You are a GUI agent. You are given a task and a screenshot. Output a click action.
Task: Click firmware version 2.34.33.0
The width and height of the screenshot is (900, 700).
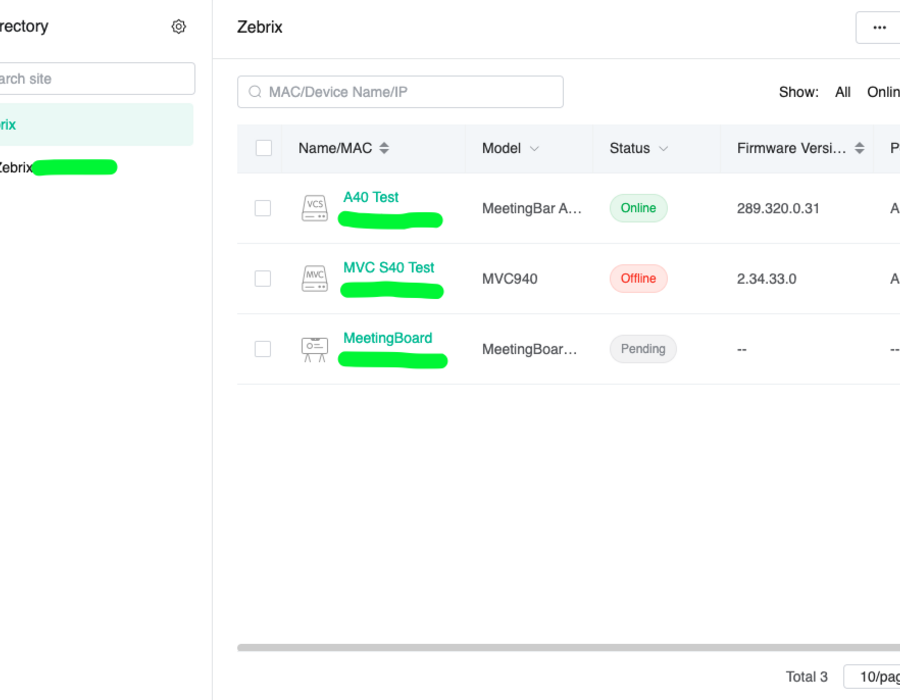(766, 279)
